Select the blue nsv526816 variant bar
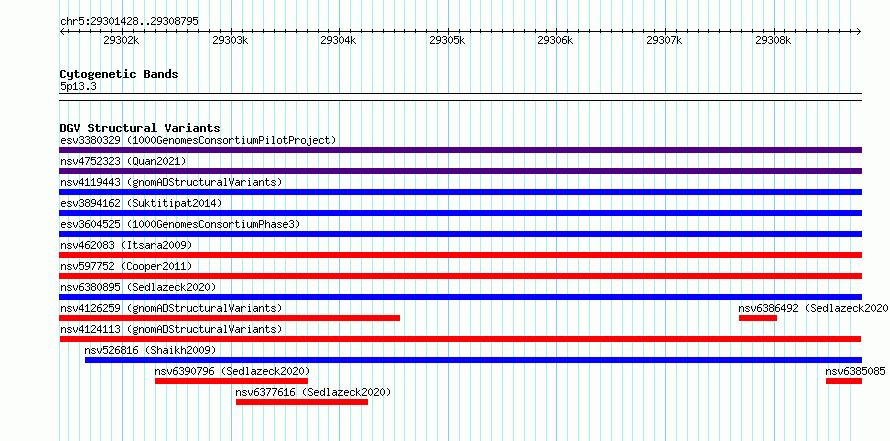Screen dimensions: 890x441 (473, 360)
